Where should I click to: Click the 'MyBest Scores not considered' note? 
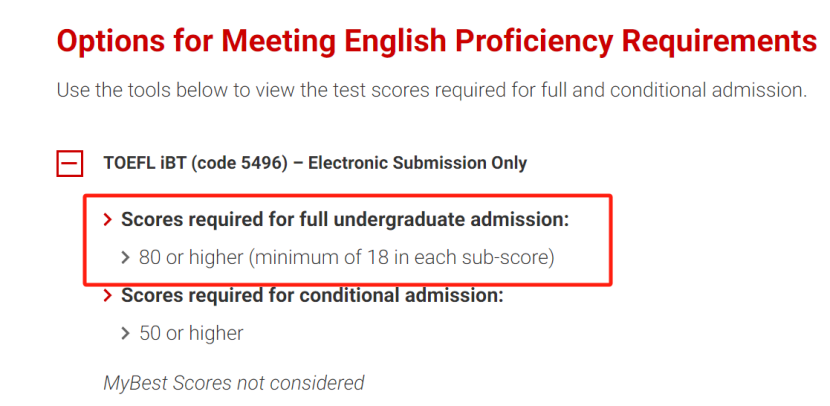tap(234, 383)
